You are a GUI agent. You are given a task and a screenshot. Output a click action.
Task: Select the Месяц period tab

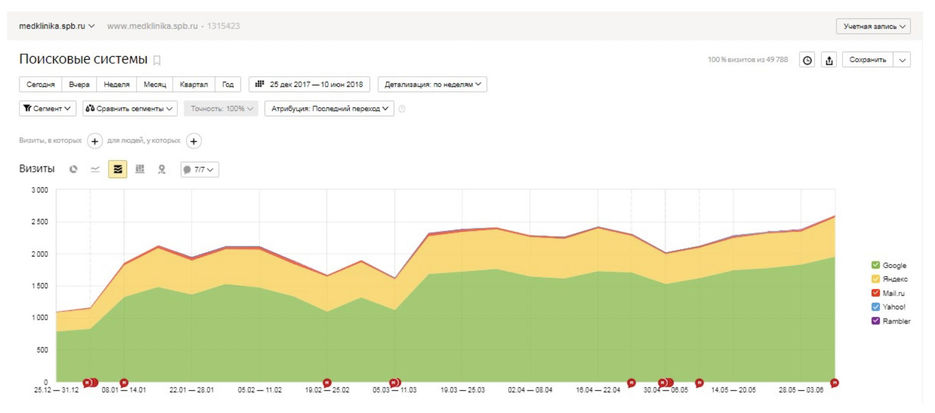155,85
